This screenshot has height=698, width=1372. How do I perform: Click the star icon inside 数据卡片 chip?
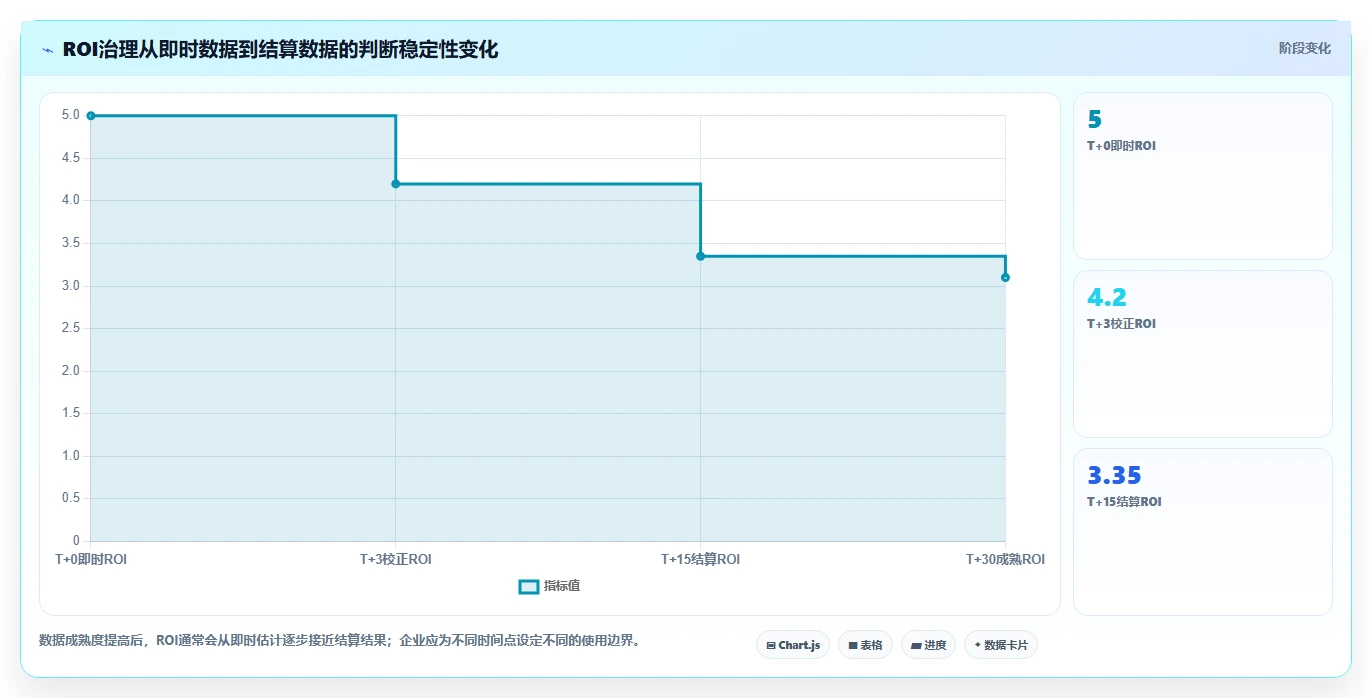pyautogui.click(x=977, y=645)
